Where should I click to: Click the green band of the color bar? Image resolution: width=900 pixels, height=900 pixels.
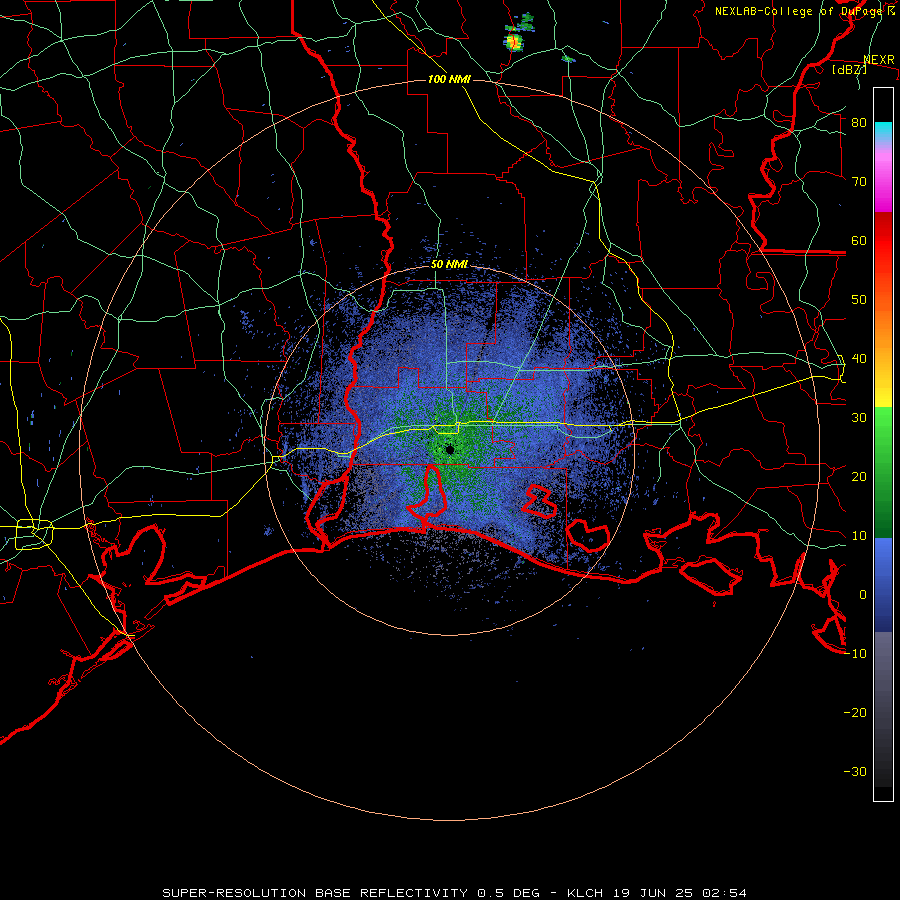tap(883, 472)
